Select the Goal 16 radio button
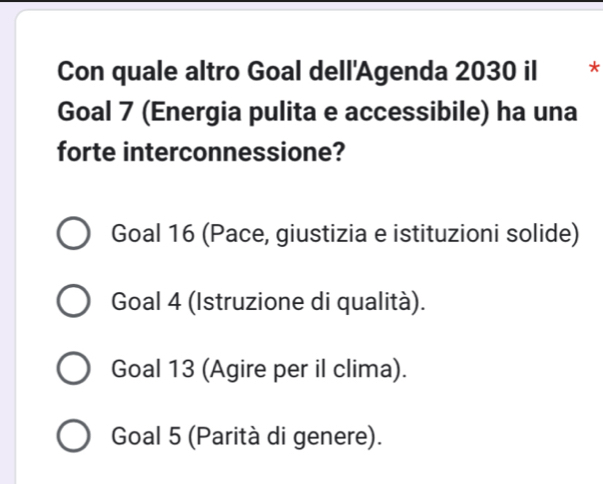603x484 pixels. click(74, 236)
